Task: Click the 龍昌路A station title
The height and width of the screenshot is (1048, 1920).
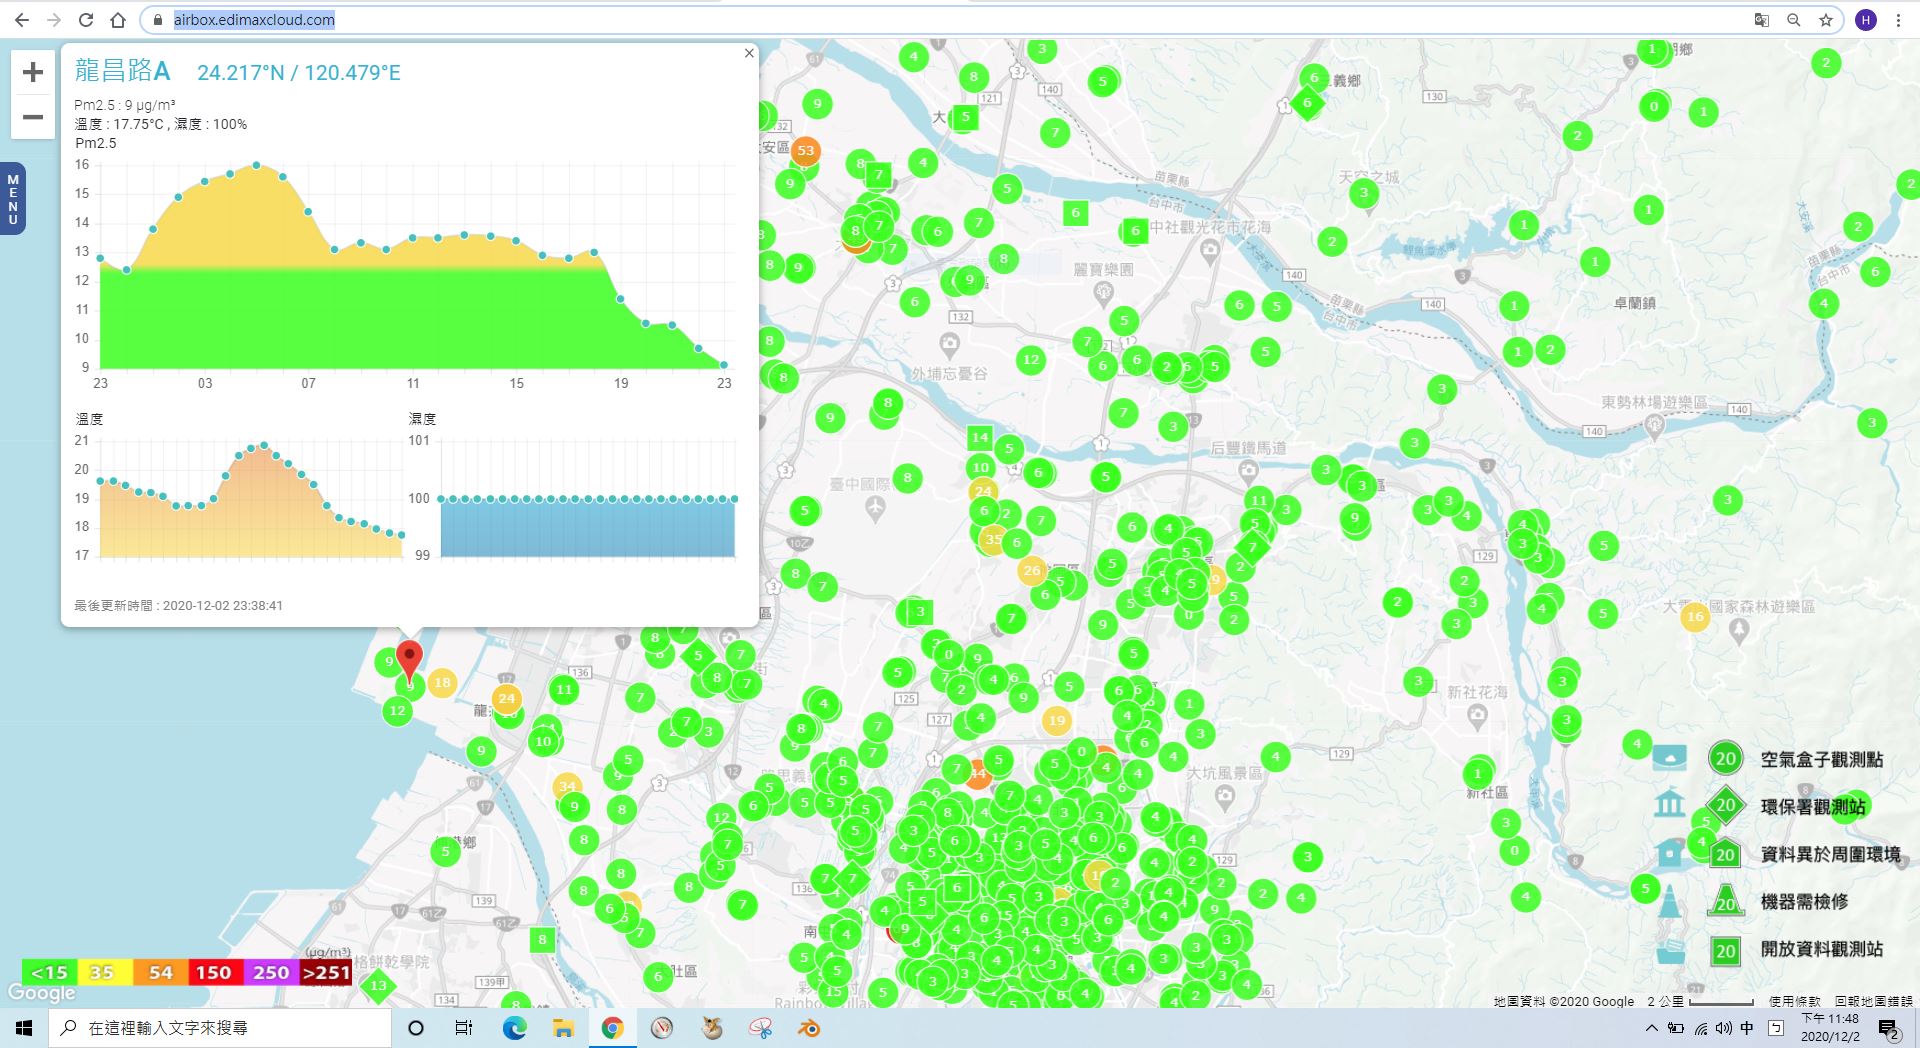Action: (x=123, y=71)
